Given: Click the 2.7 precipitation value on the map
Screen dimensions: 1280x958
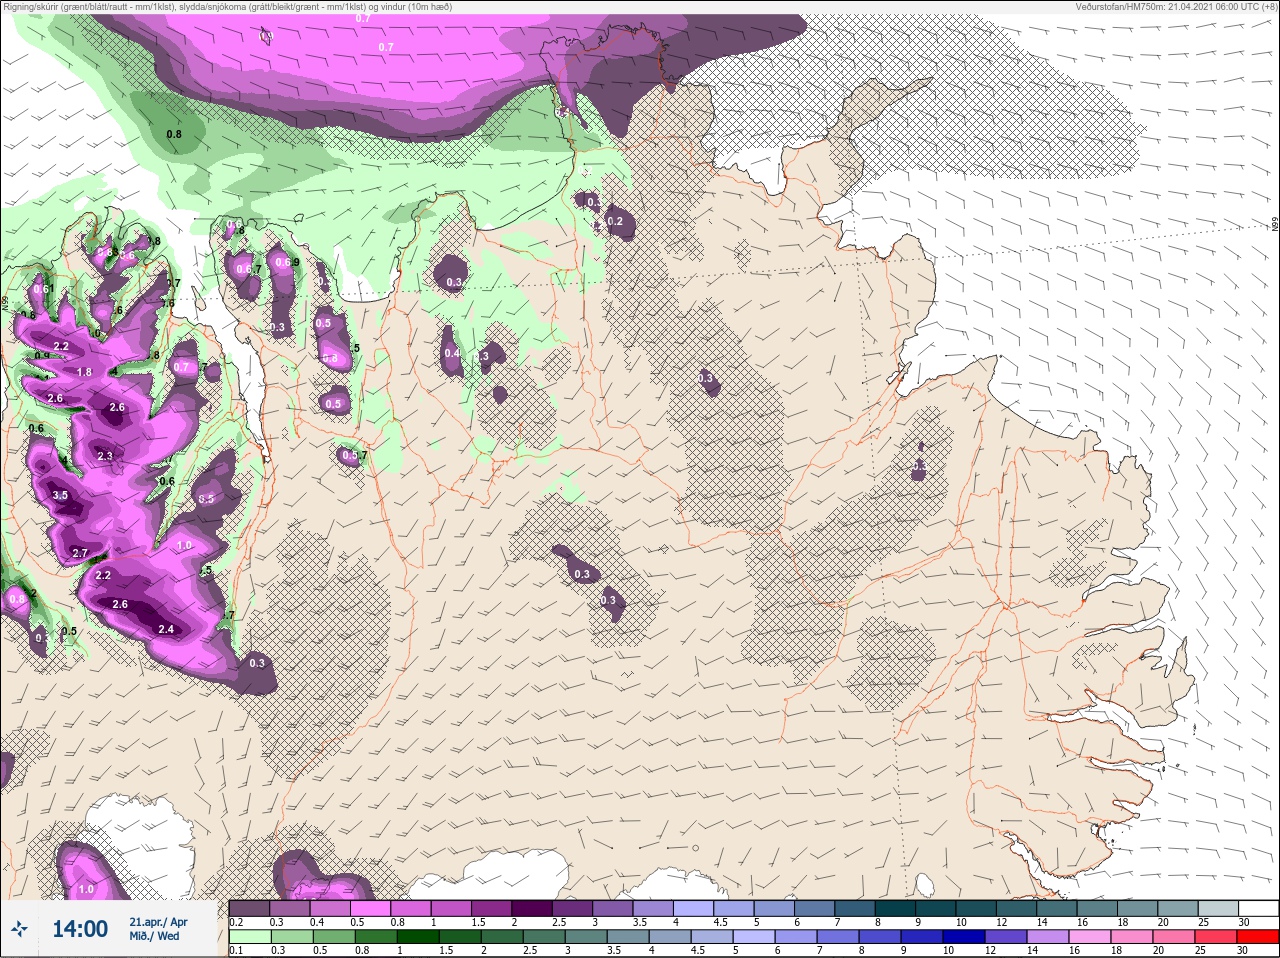Looking at the screenshot, I should point(80,553).
